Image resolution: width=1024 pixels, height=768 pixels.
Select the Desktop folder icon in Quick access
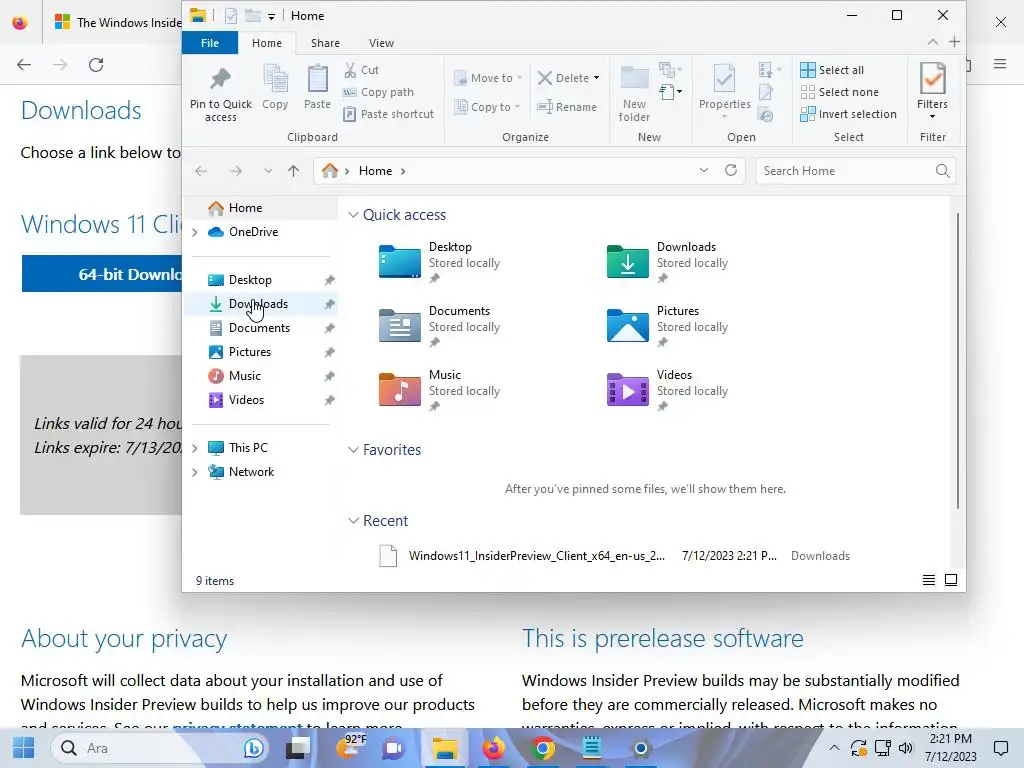pos(400,262)
